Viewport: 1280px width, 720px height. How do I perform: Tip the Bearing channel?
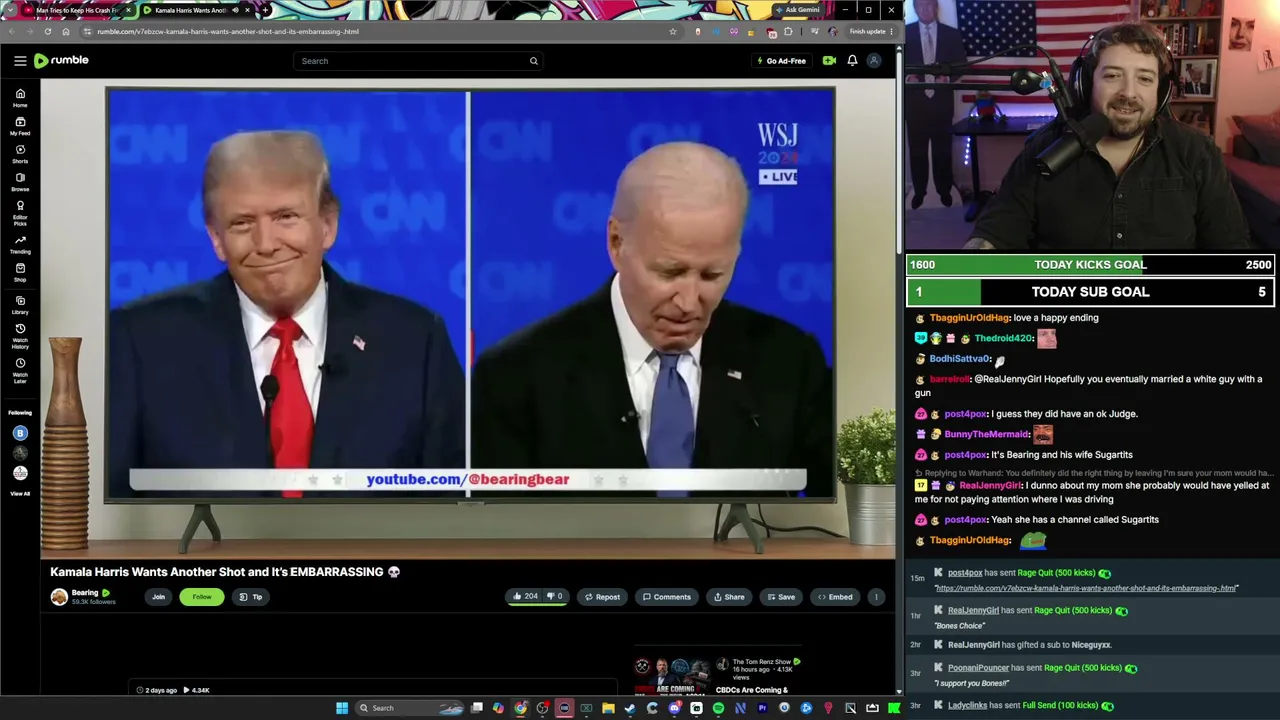(251, 597)
